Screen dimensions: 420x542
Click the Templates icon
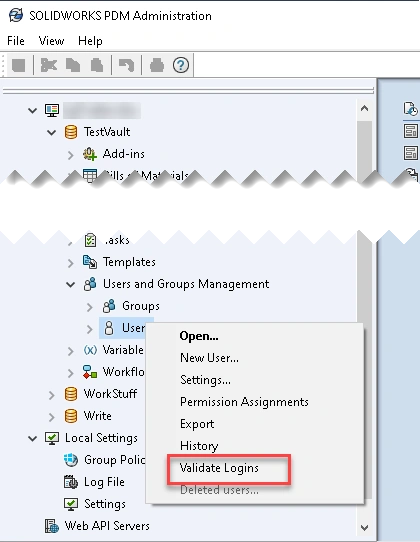[90, 262]
